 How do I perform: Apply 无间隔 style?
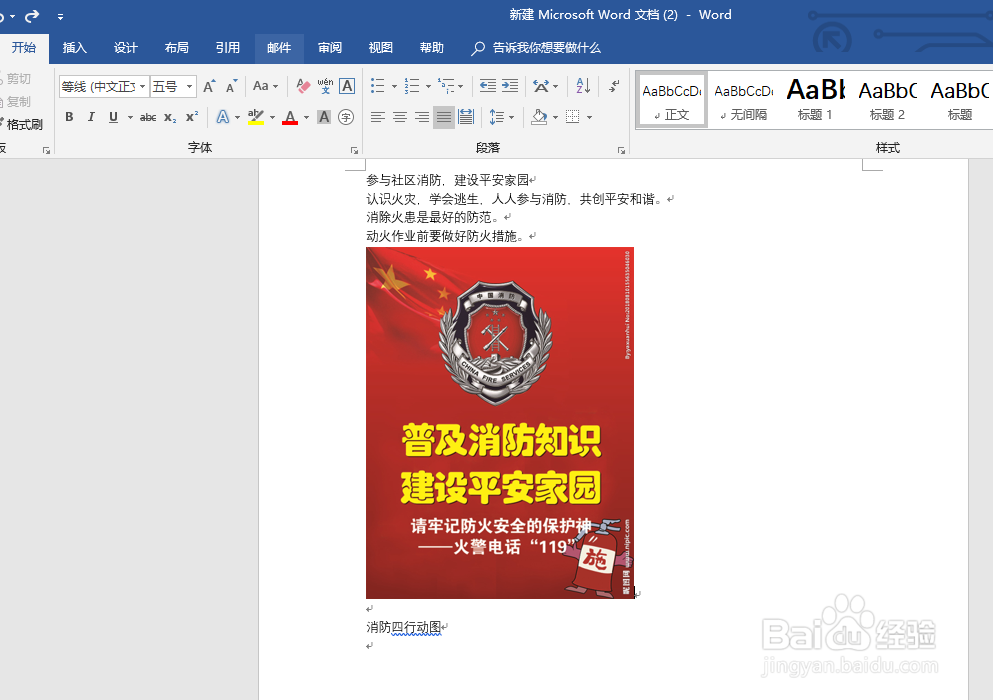[x=743, y=100]
